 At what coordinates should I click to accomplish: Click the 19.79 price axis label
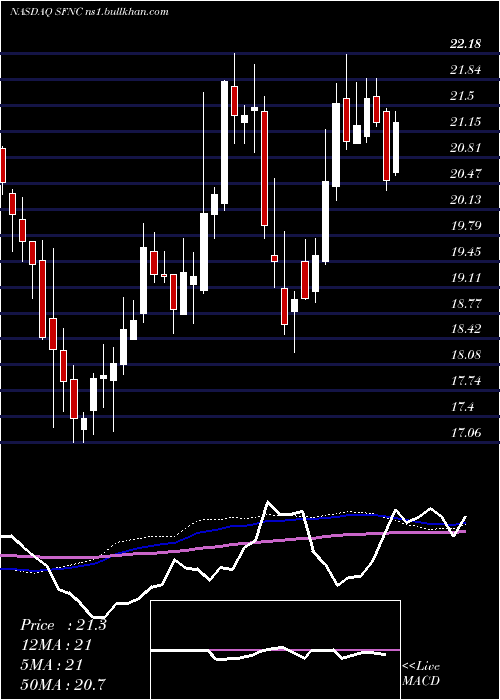tap(466, 225)
